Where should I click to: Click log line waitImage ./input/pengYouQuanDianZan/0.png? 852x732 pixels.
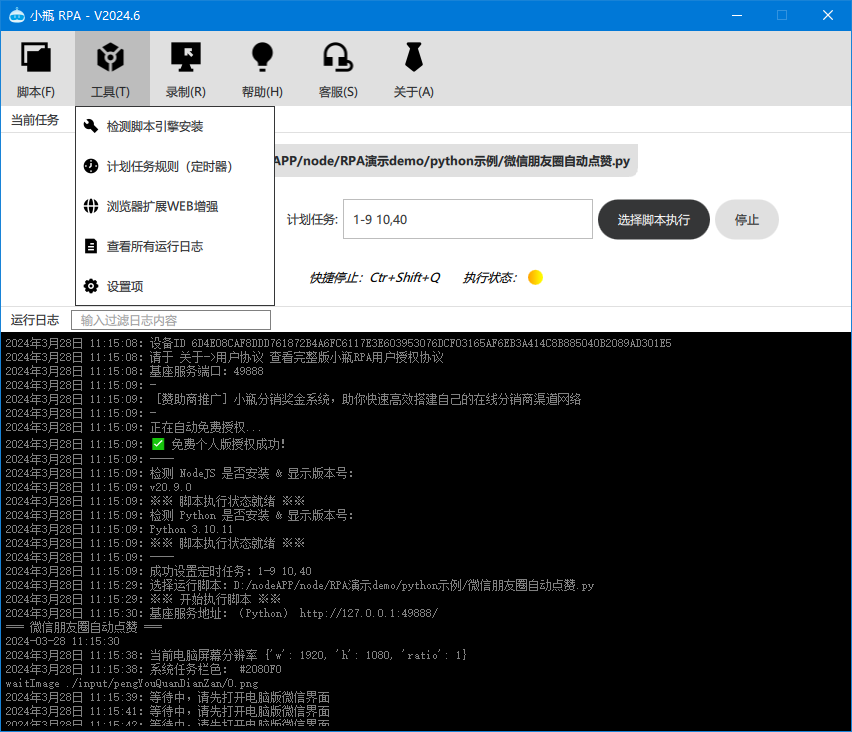click(132, 684)
